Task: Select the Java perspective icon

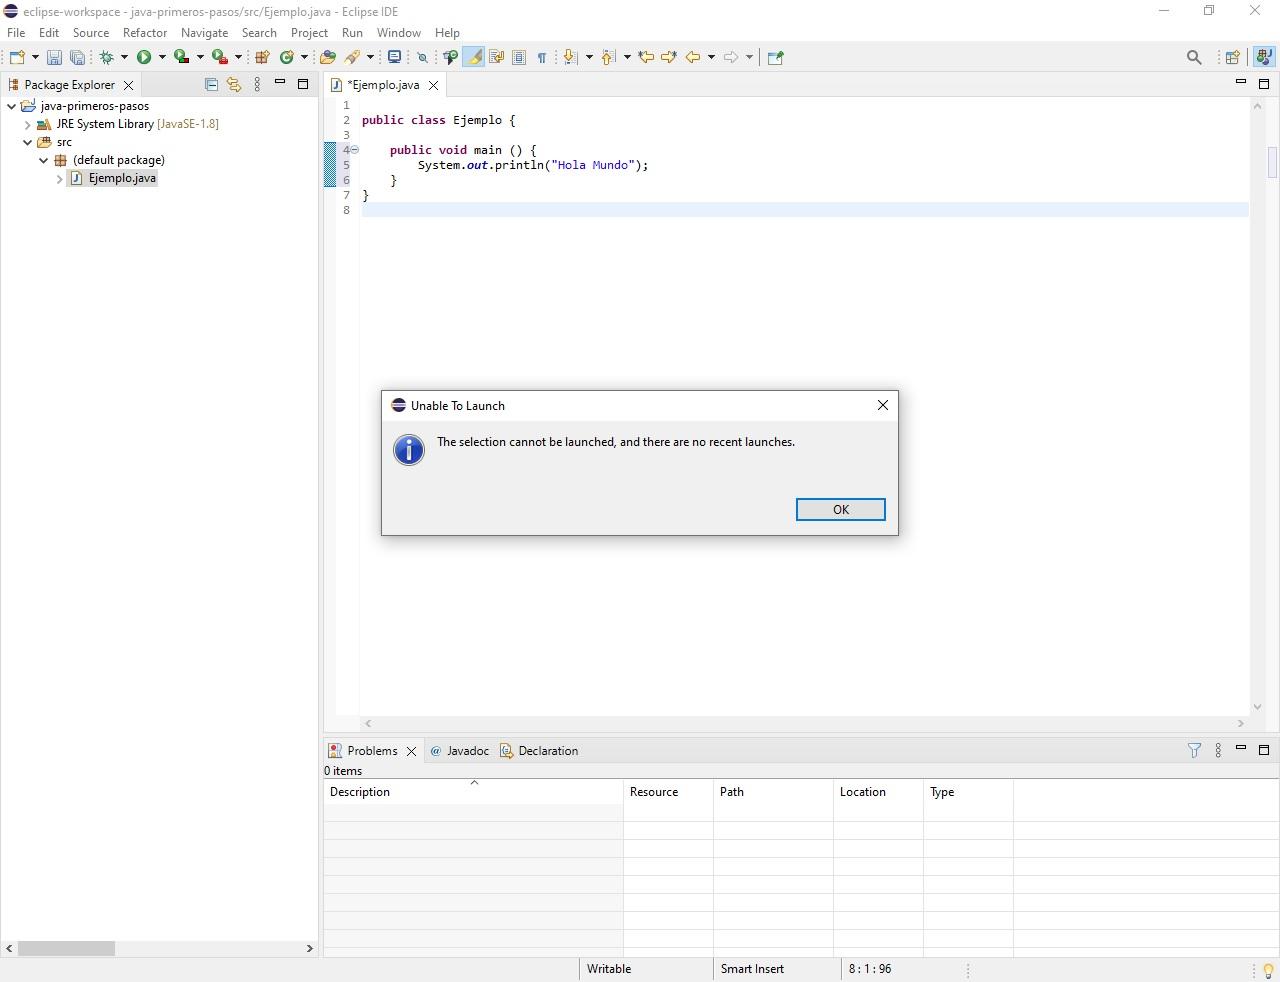Action: [1265, 57]
